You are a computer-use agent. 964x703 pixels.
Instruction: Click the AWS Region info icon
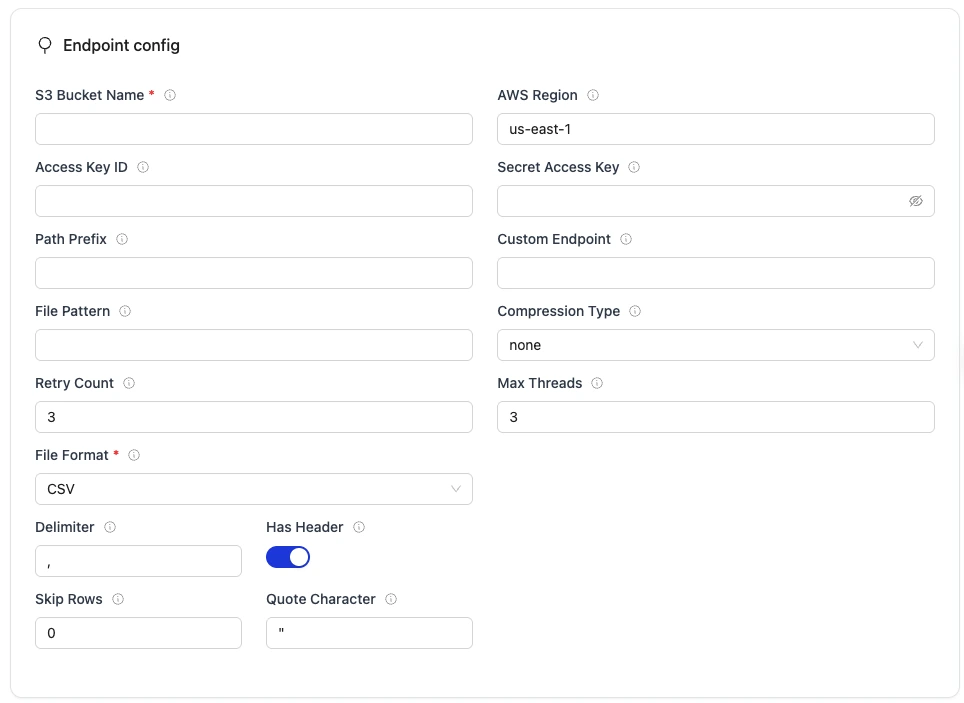pyautogui.click(x=593, y=95)
